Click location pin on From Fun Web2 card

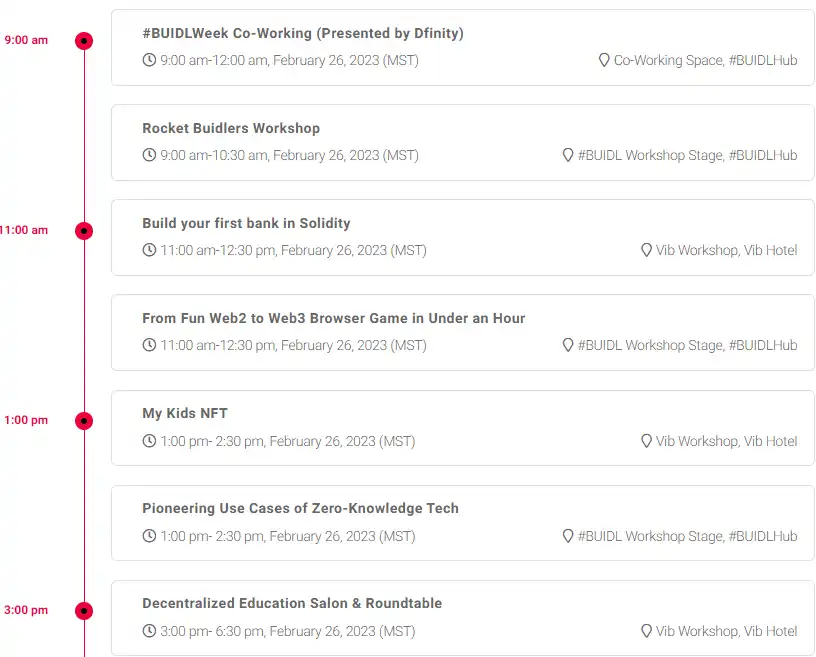point(568,345)
